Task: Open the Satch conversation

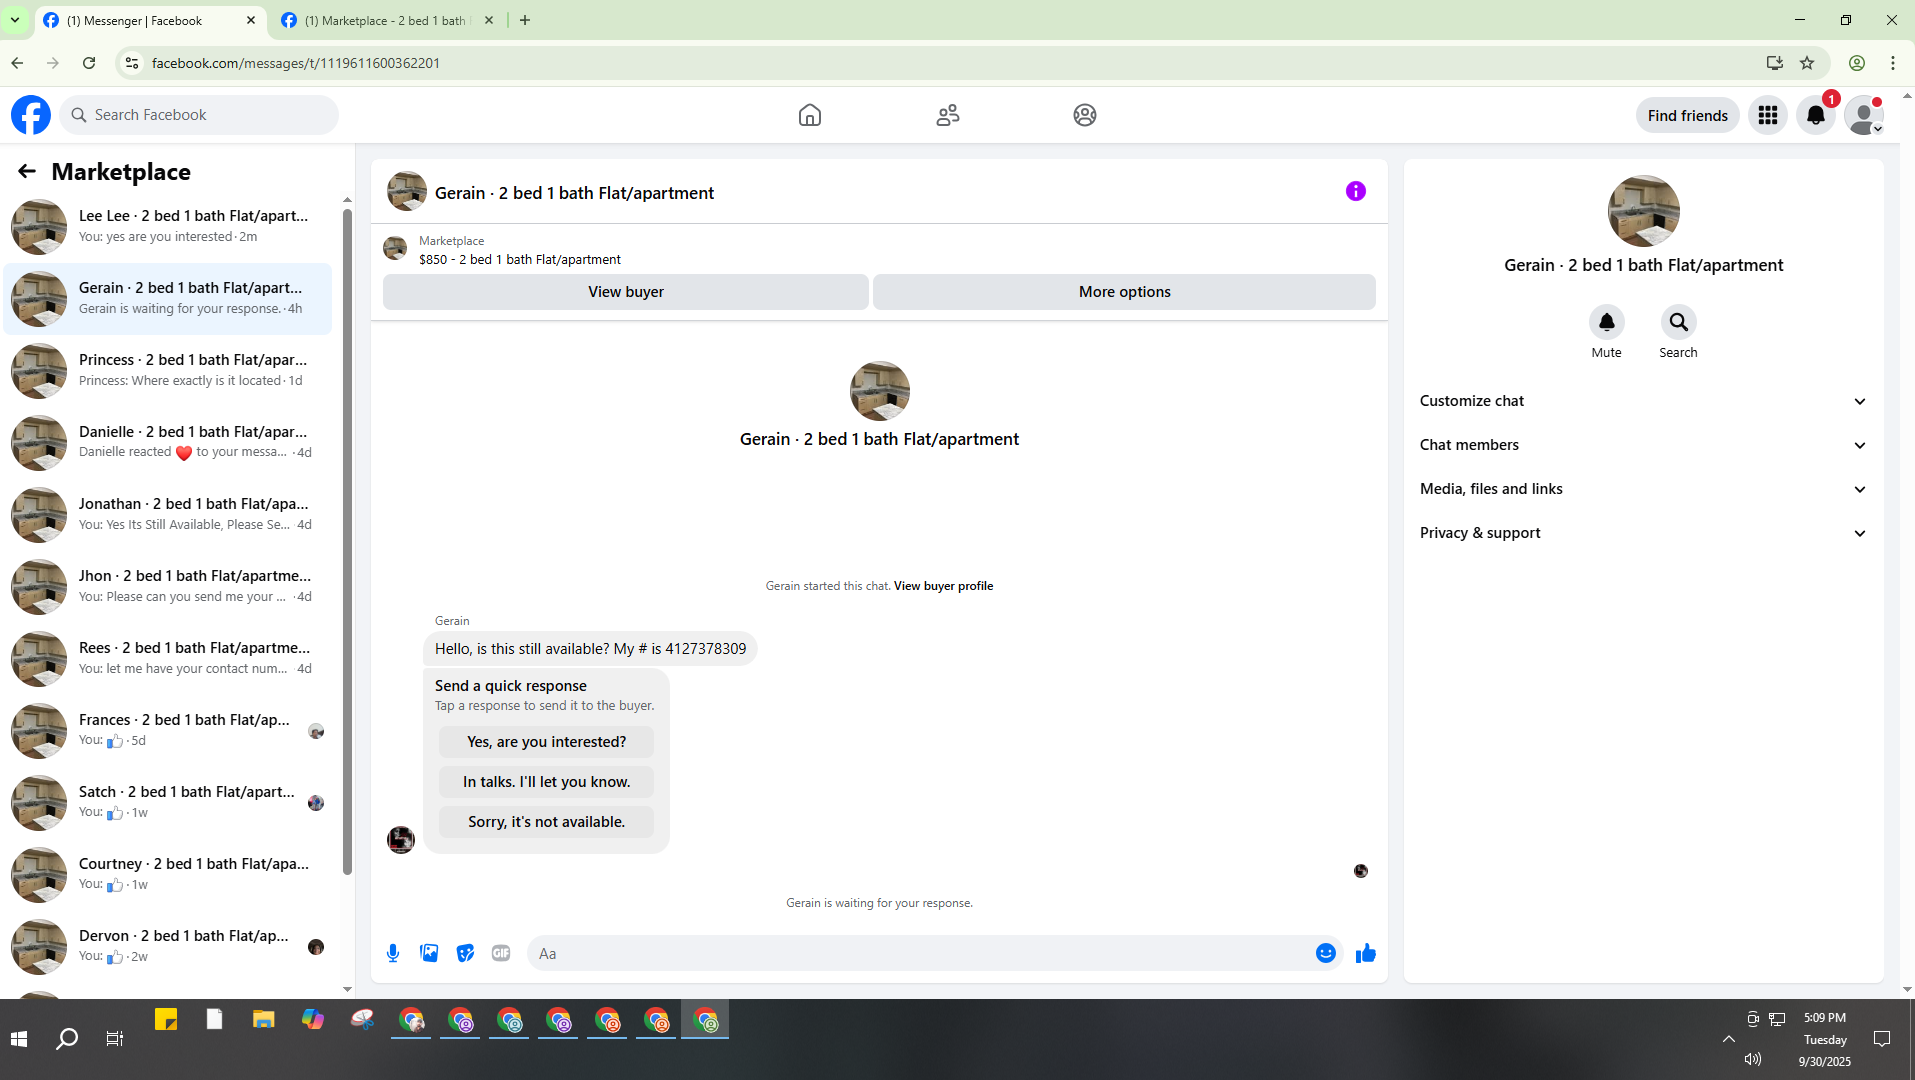Action: click(x=168, y=802)
